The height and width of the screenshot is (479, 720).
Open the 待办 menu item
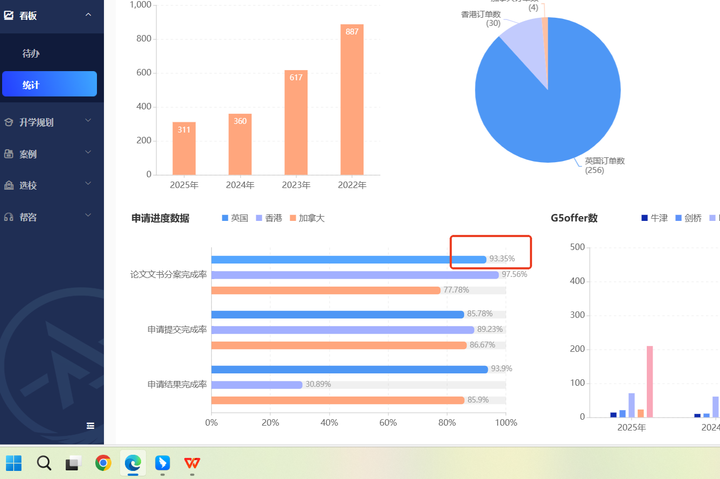[x=31, y=52]
